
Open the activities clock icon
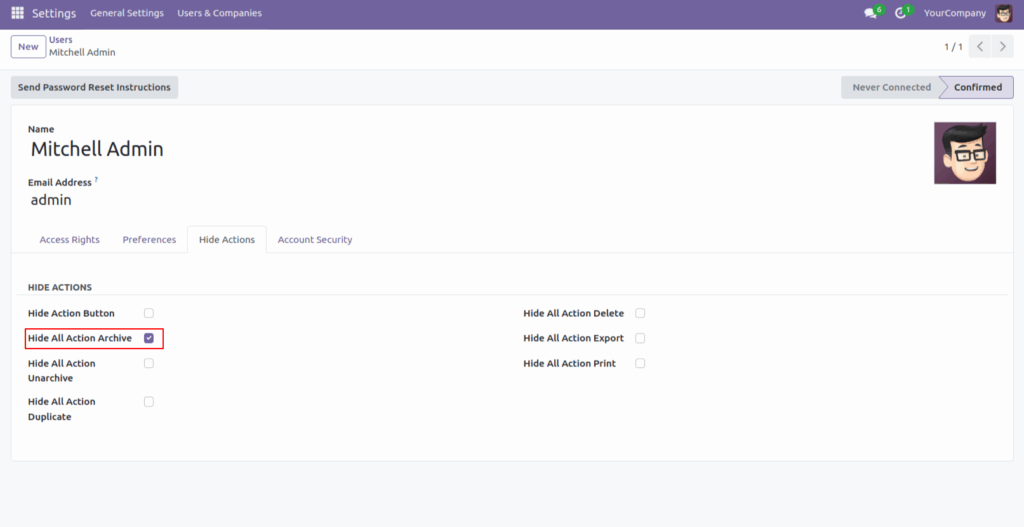click(x=900, y=13)
